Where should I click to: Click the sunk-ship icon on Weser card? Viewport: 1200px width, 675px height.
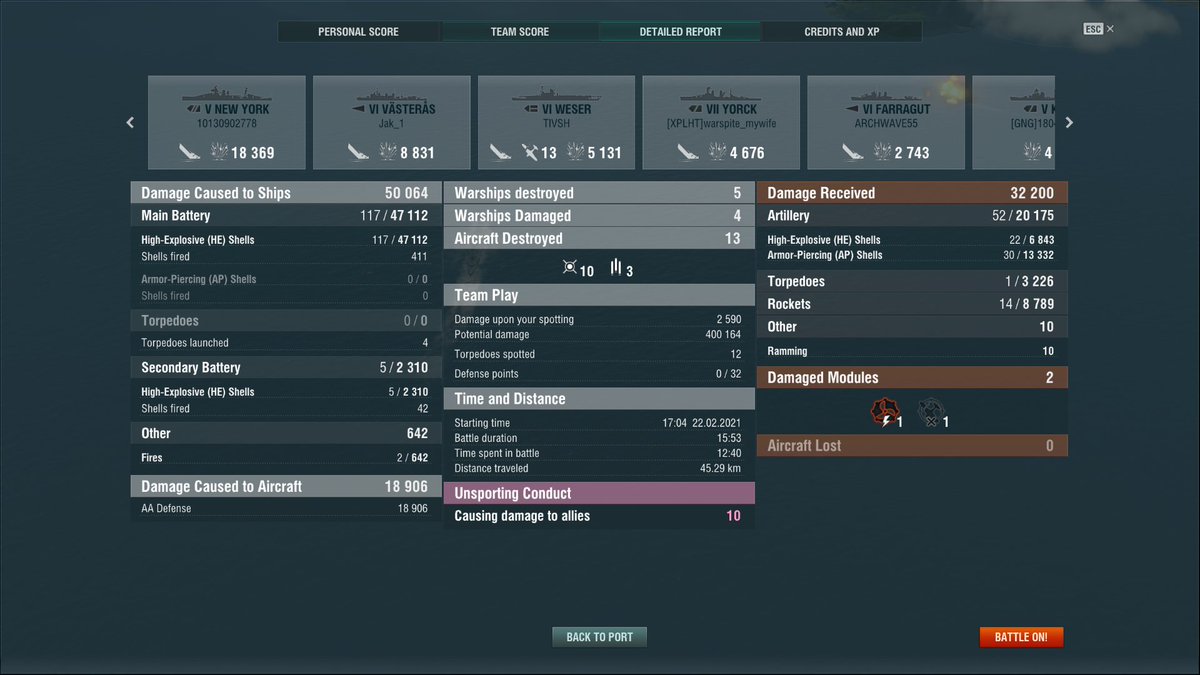tap(501, 152)
